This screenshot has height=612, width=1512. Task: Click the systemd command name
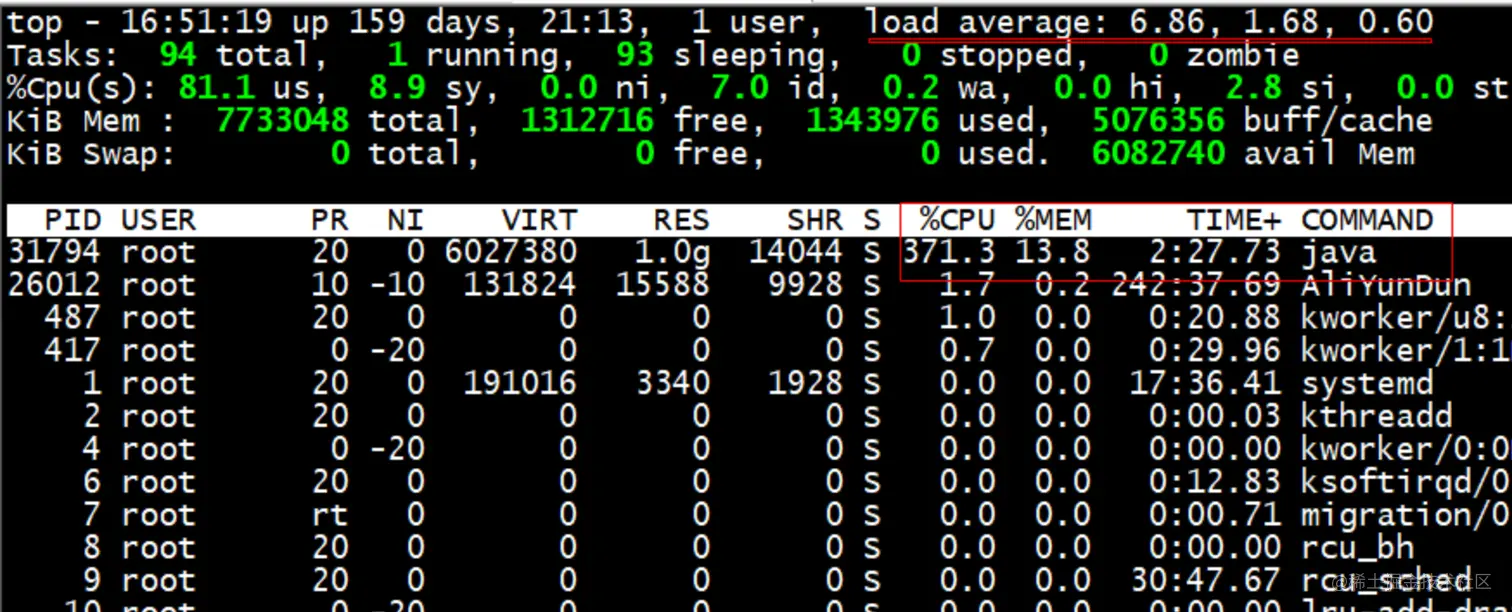coord(1367,385)
